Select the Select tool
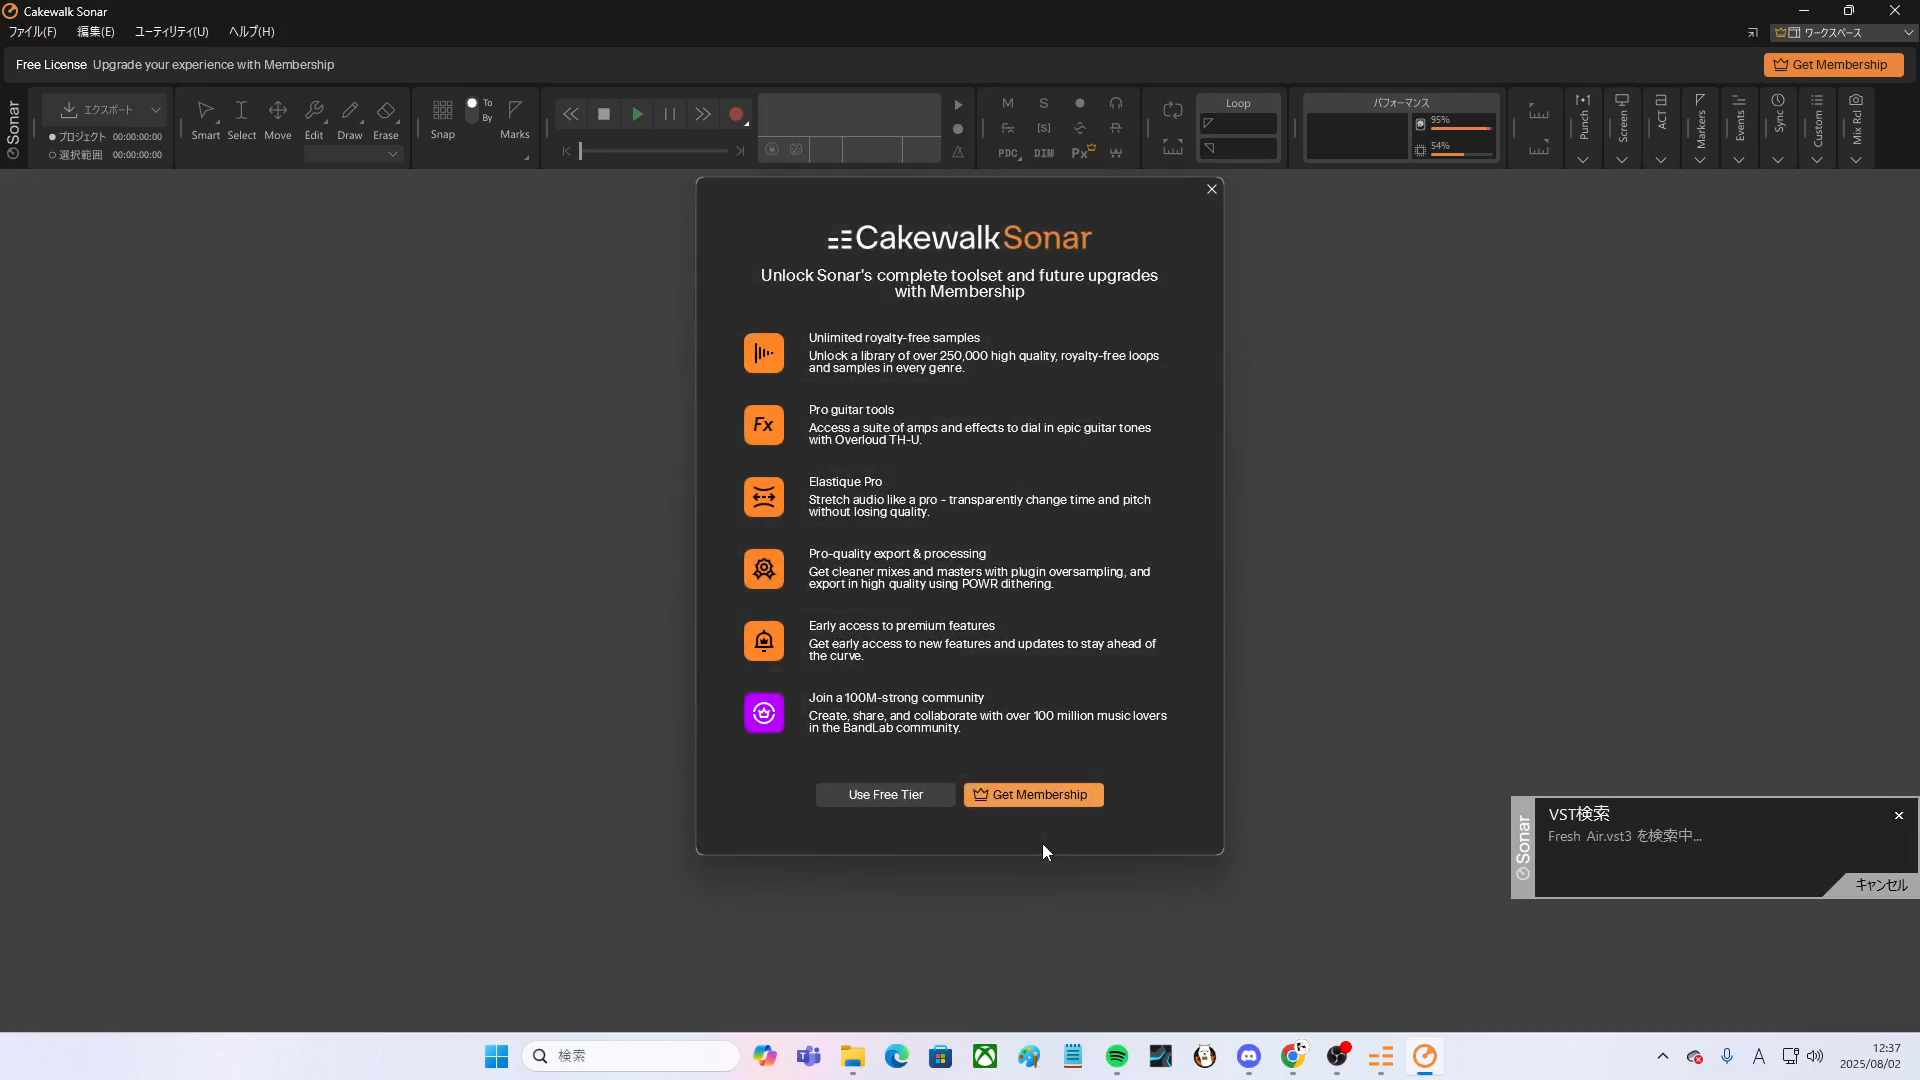 pos(241,119)
